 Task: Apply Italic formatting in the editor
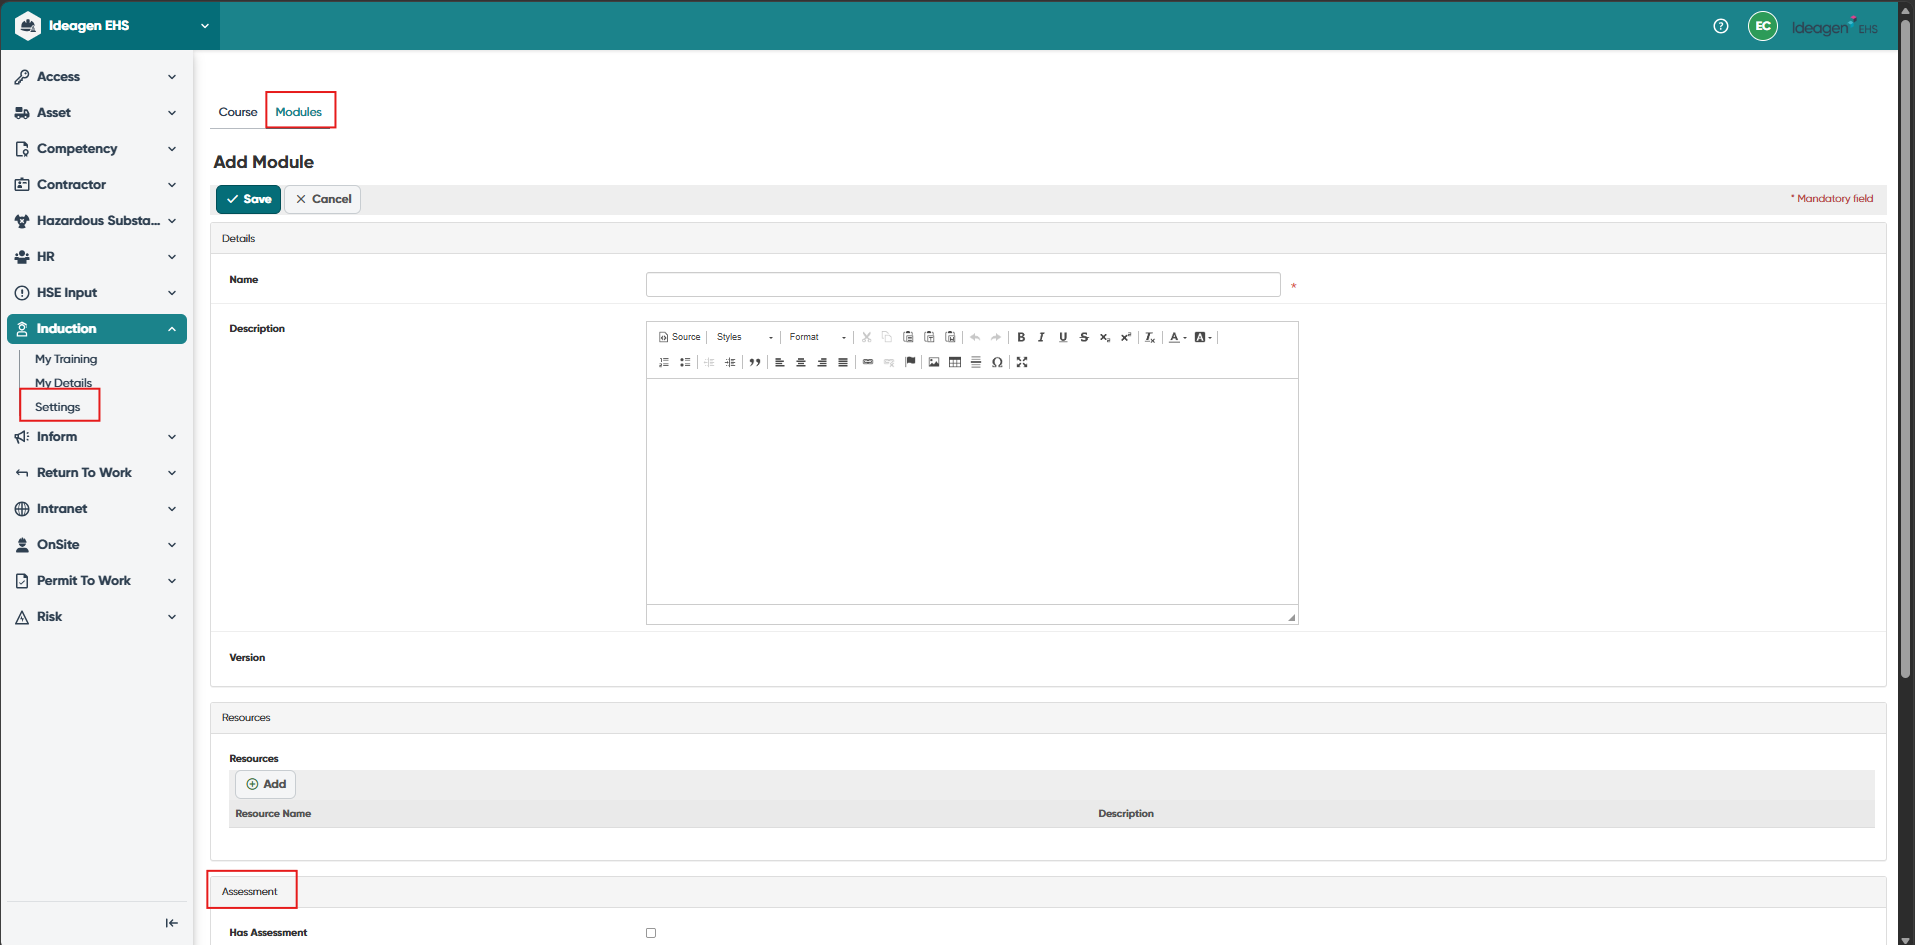pos(1042,337)
